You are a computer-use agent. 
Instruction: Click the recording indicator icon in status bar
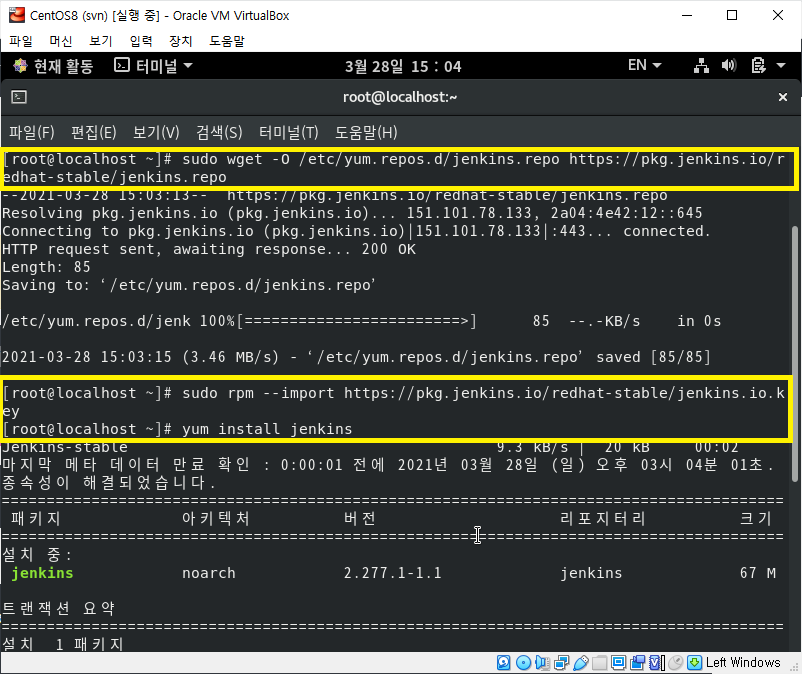click(638, 663)
